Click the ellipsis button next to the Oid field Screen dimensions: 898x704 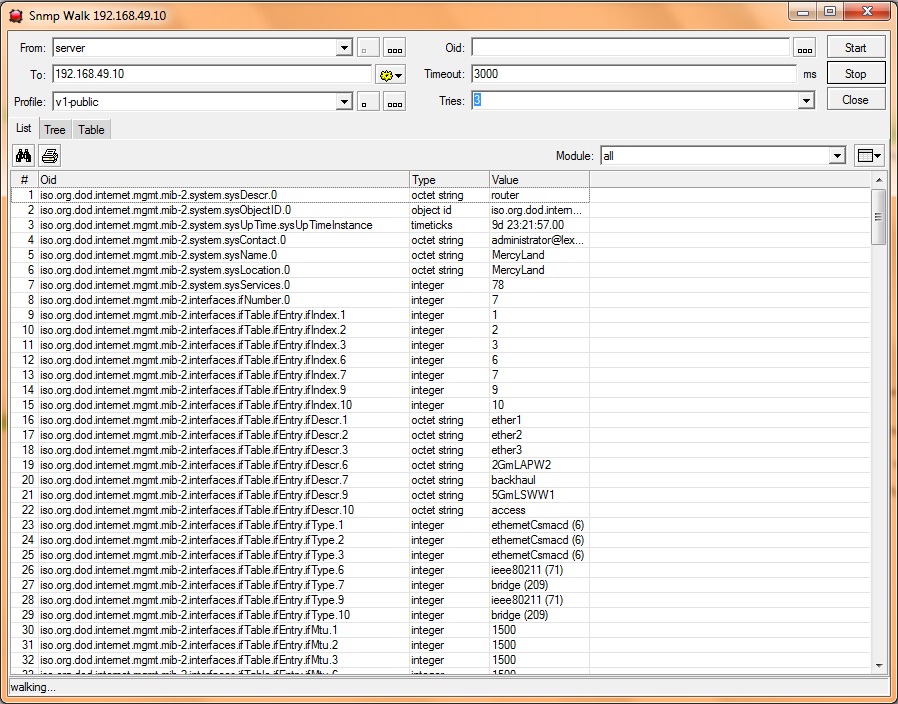[x=805, y=46]
